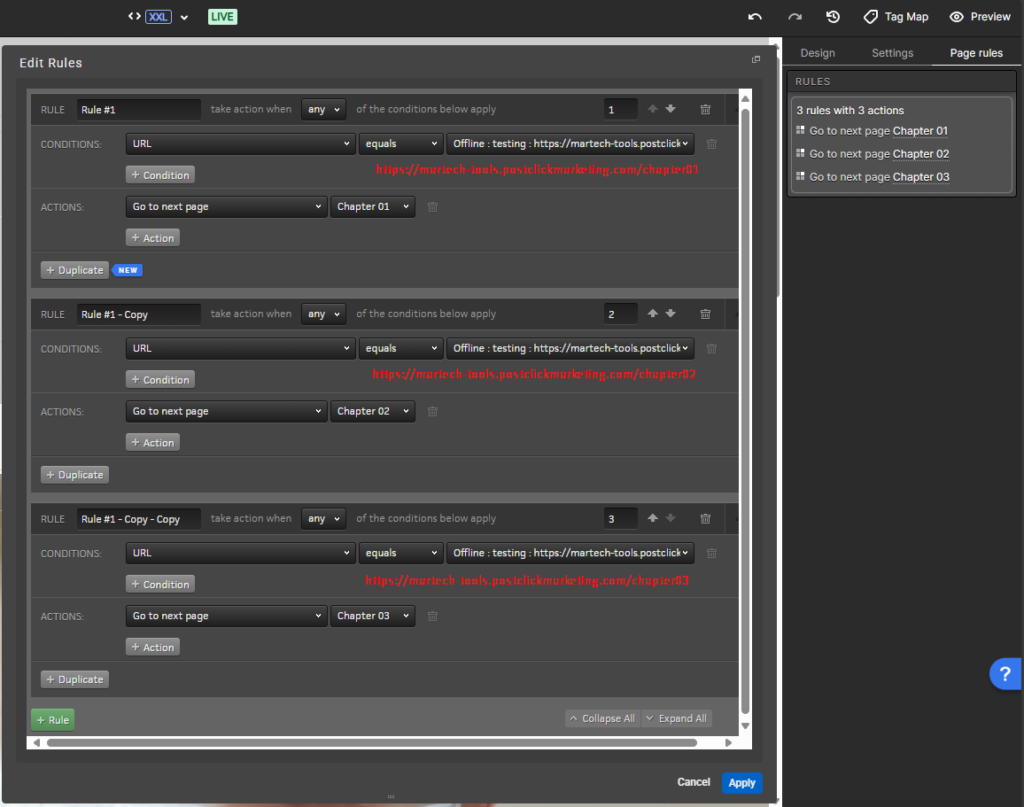The width and height of the screenshot is (1024, 807).
Task: Move Rule #1 down with arrow icon
Action: pyautogui.click(x=671, y=109)
